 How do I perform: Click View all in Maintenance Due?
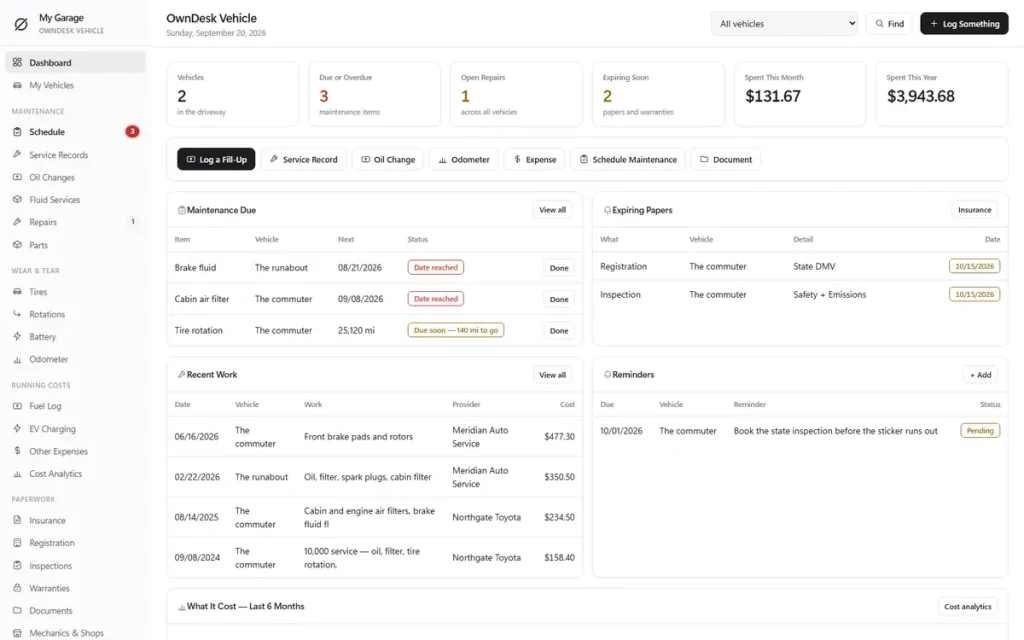coord(552,210)
